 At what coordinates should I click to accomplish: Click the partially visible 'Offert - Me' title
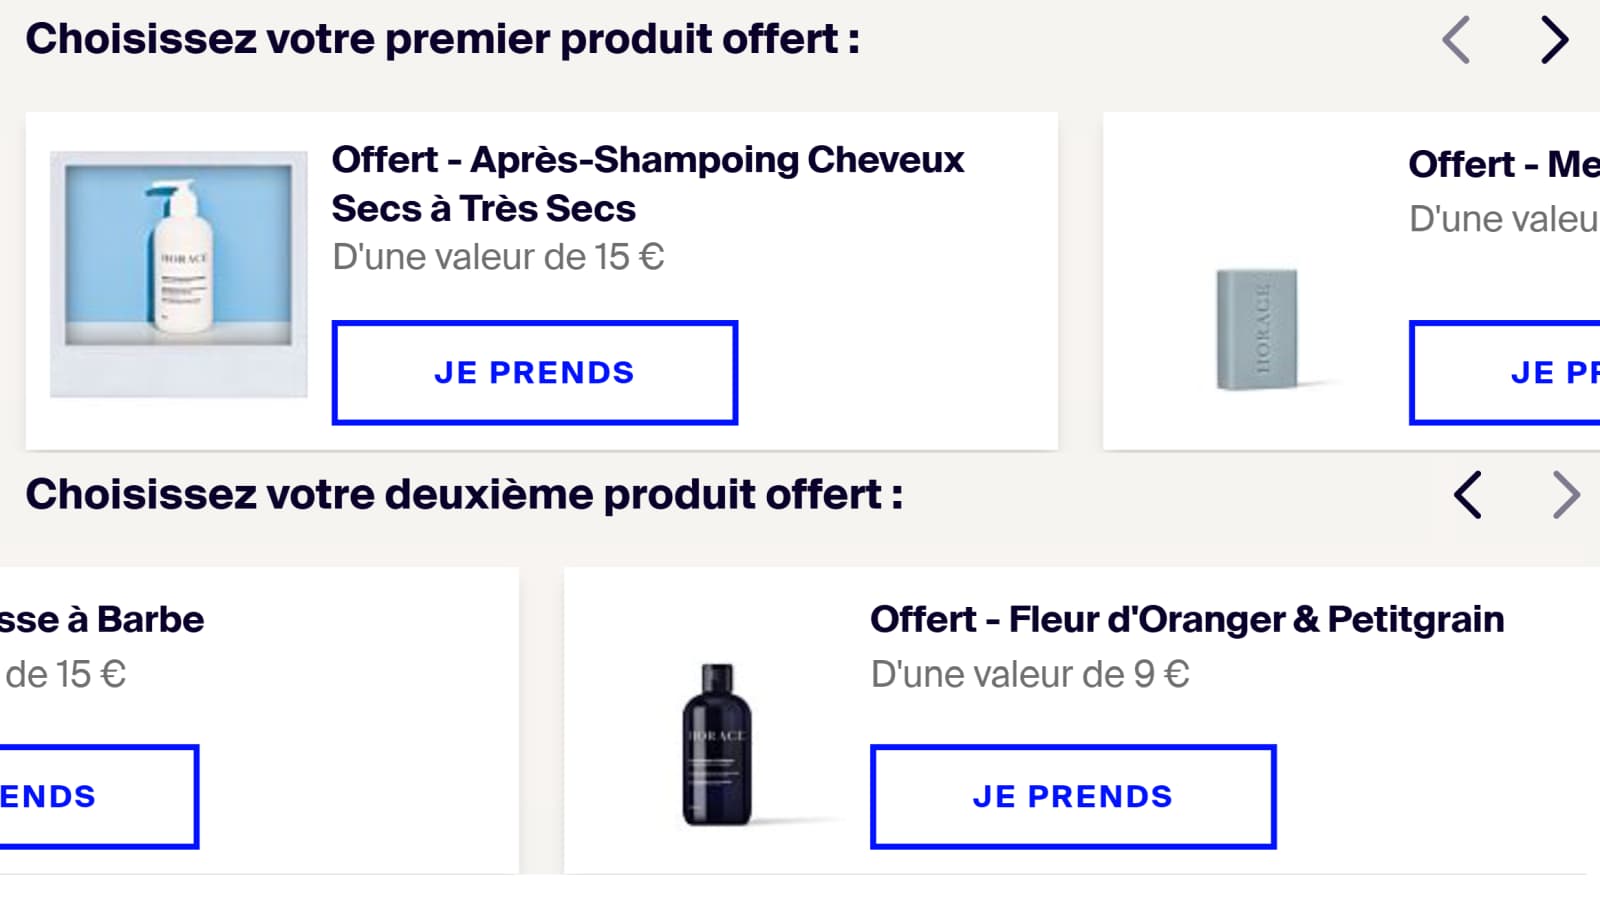(x=1503, y=164)
